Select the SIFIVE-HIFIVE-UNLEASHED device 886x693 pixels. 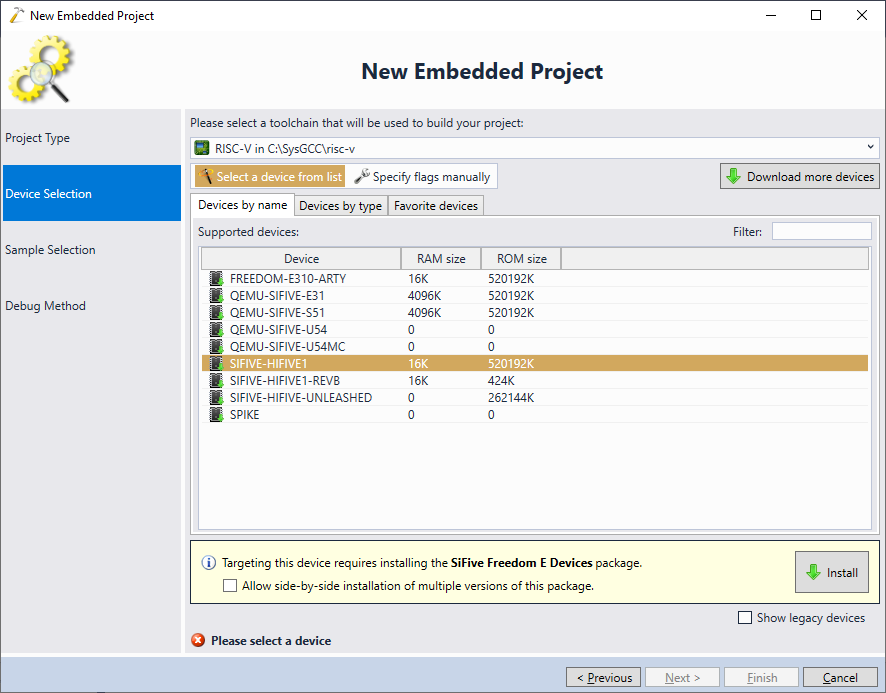point(301,397)
